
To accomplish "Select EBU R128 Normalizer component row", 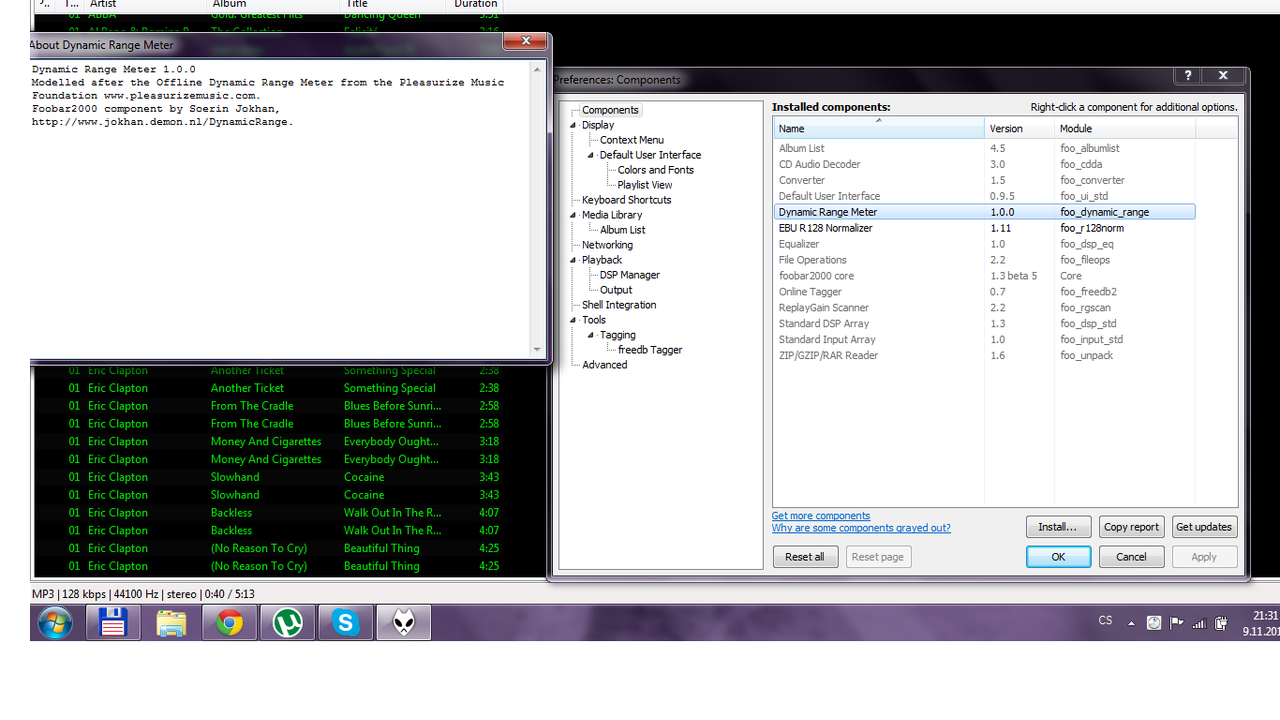I will point(984,228).
